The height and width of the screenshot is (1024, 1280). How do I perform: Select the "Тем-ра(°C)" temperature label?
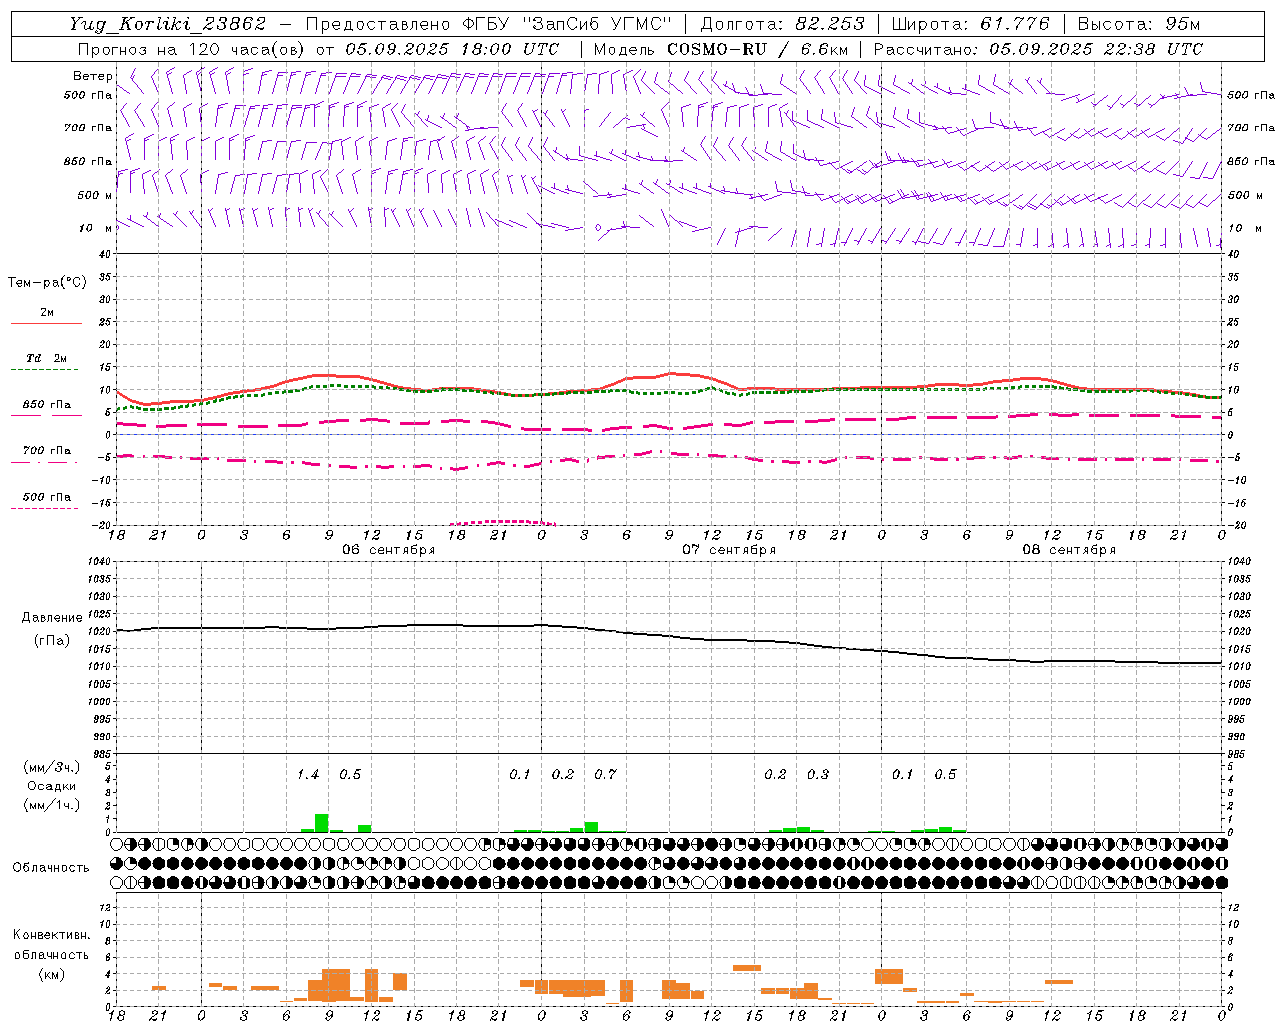click(47, 282)
